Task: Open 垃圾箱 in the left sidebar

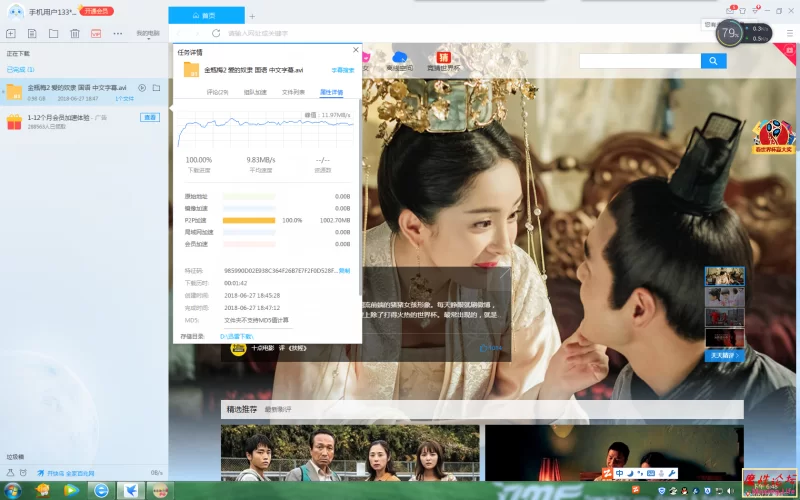Action: [15, 457]
